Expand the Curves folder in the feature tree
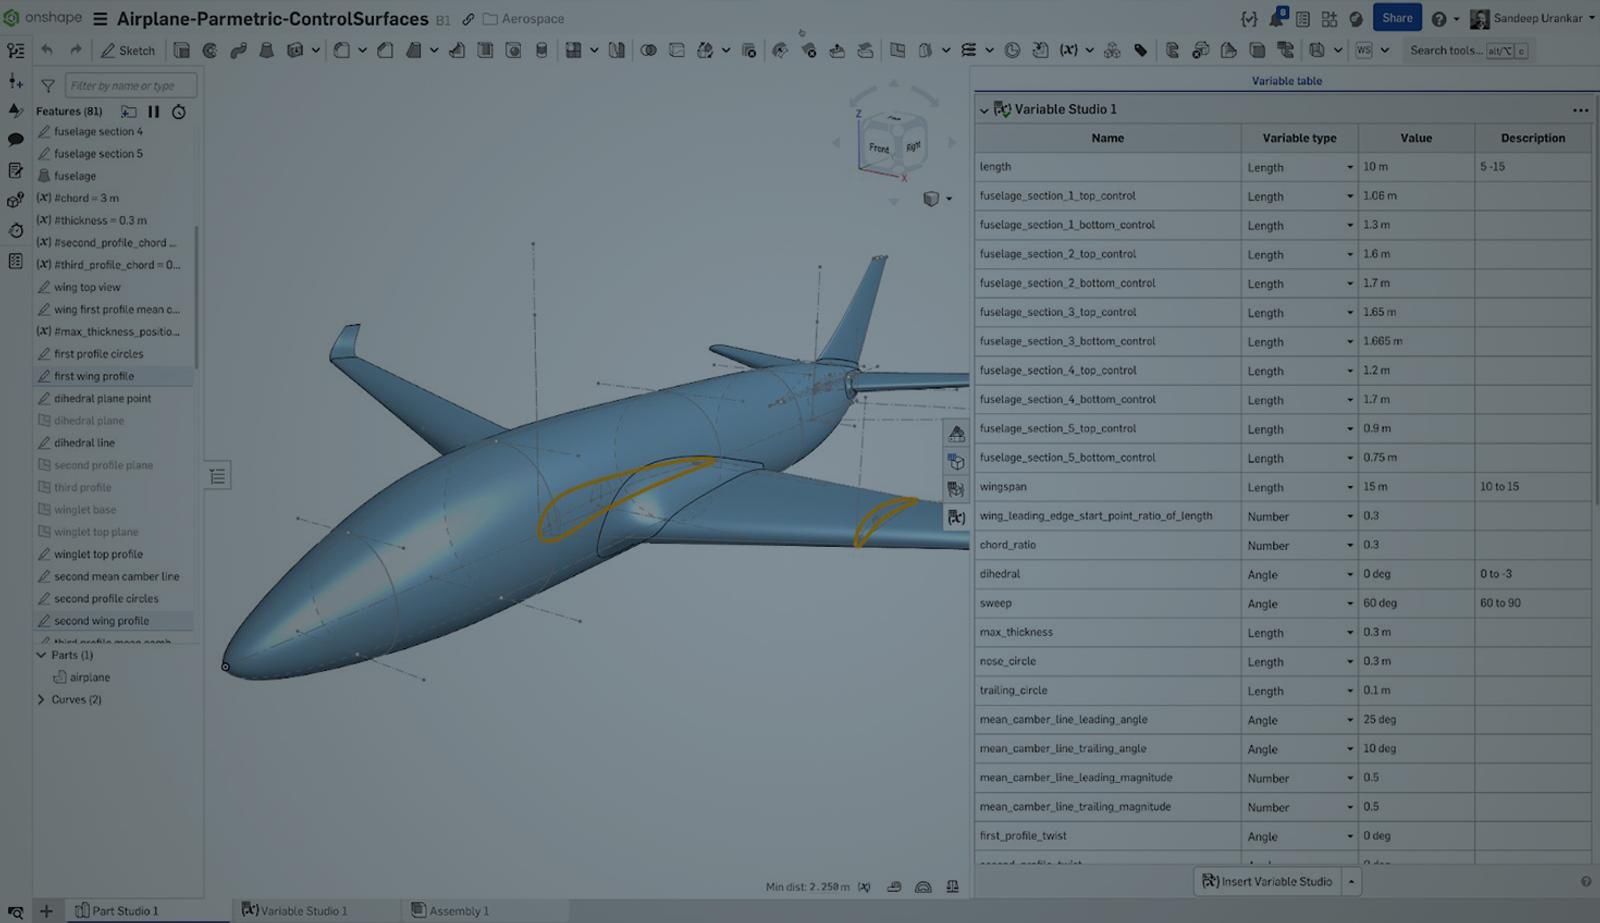 (x=43, y=699)
